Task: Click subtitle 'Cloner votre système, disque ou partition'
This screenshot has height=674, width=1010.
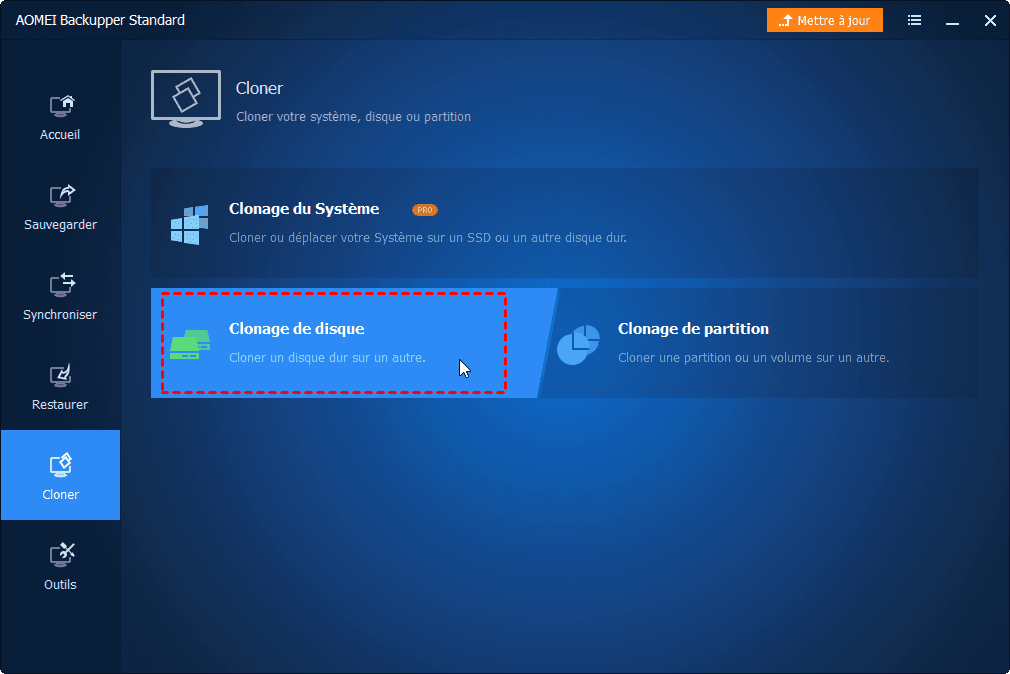Action: [x=354, y=117]
